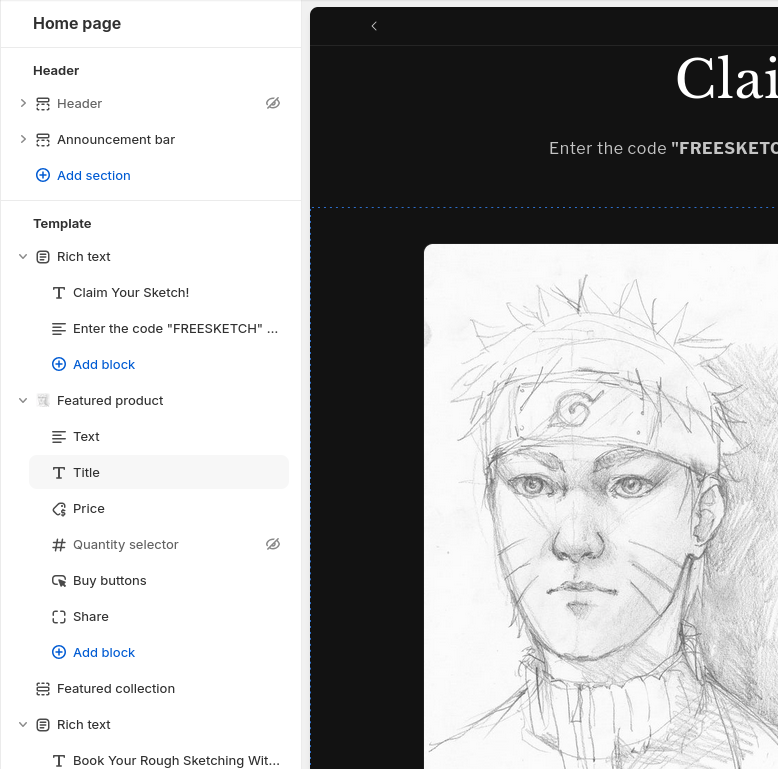Screen dimensions: 778x769
Task: Click the Share block icon
Action: click(x=59, y=617)
